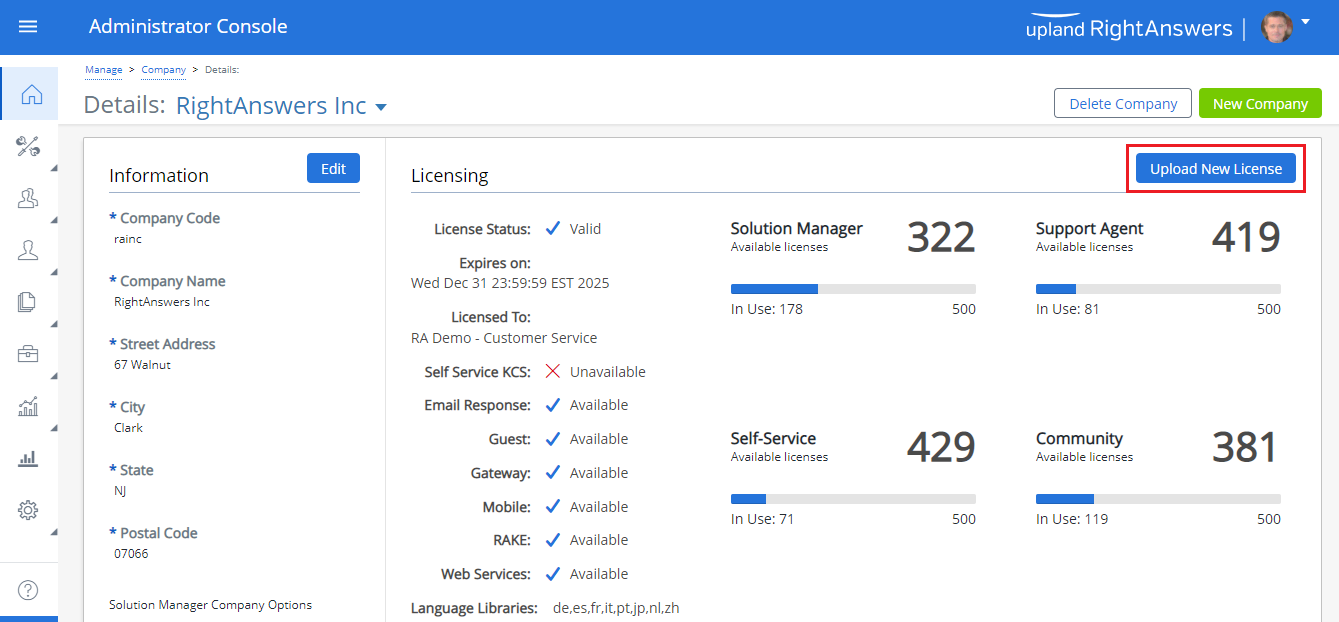Click the Solution Manager license usage bar
The image size is (1339, 622).
pos(853,289)
